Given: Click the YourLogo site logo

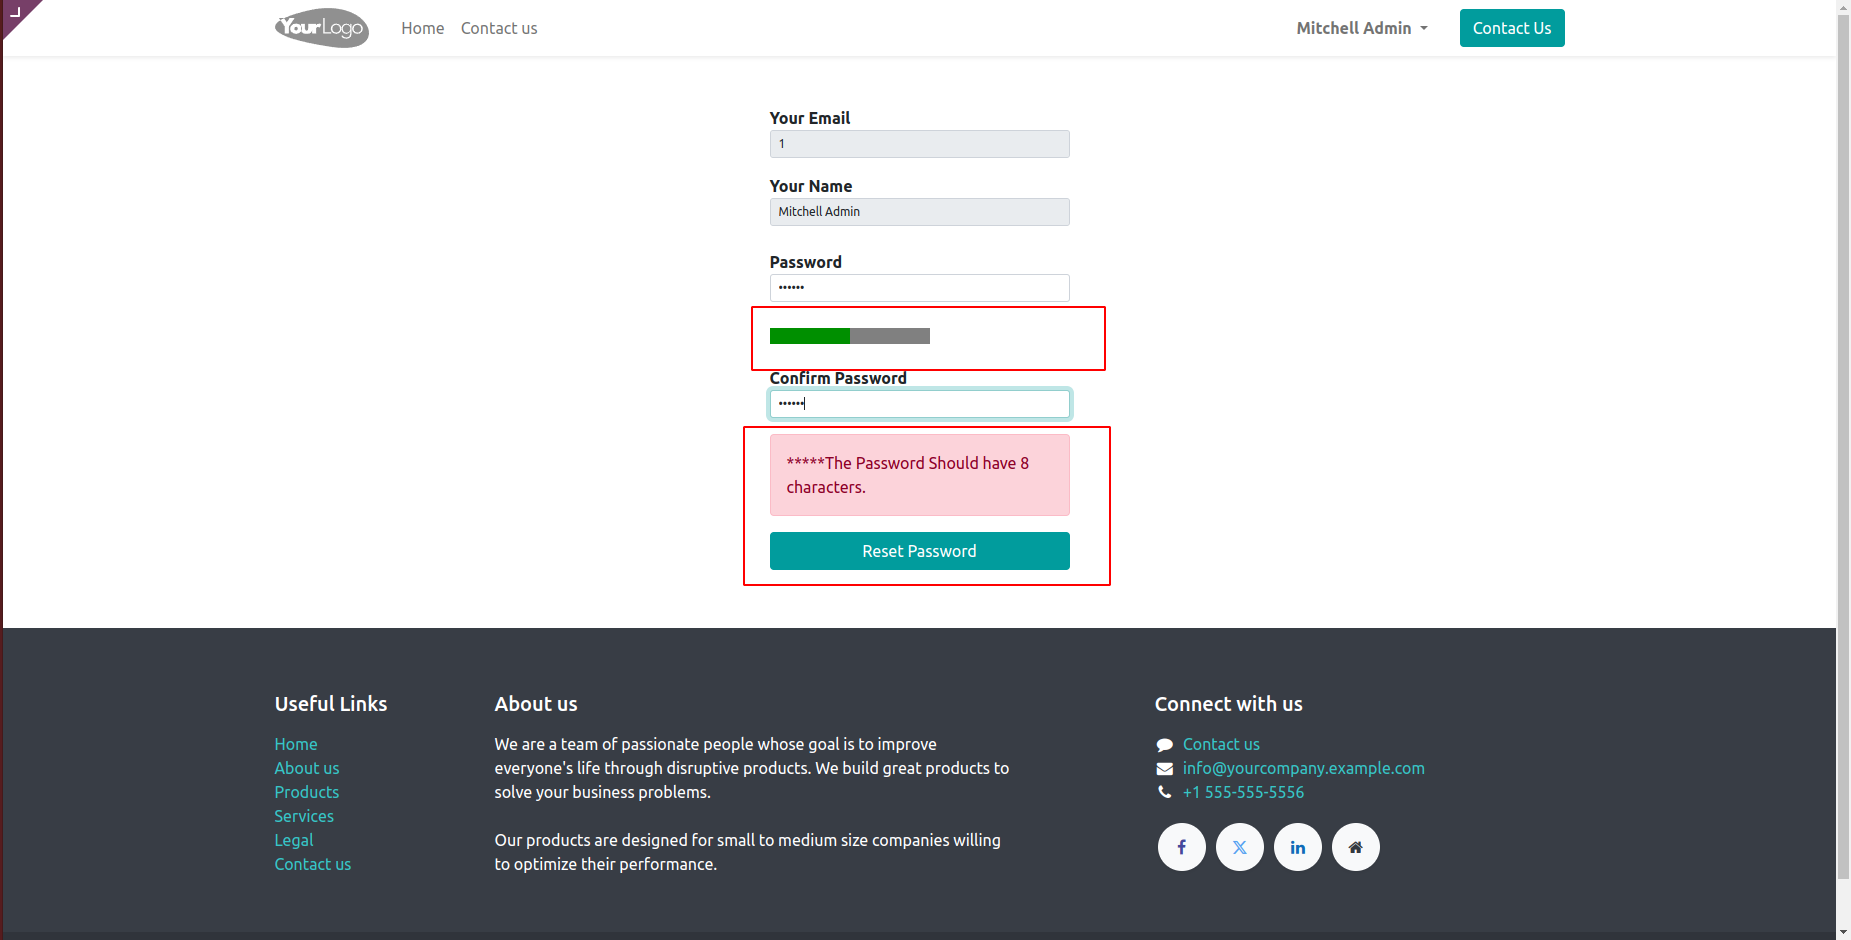Looking at the screenshot, I should (x=321, y=28).
